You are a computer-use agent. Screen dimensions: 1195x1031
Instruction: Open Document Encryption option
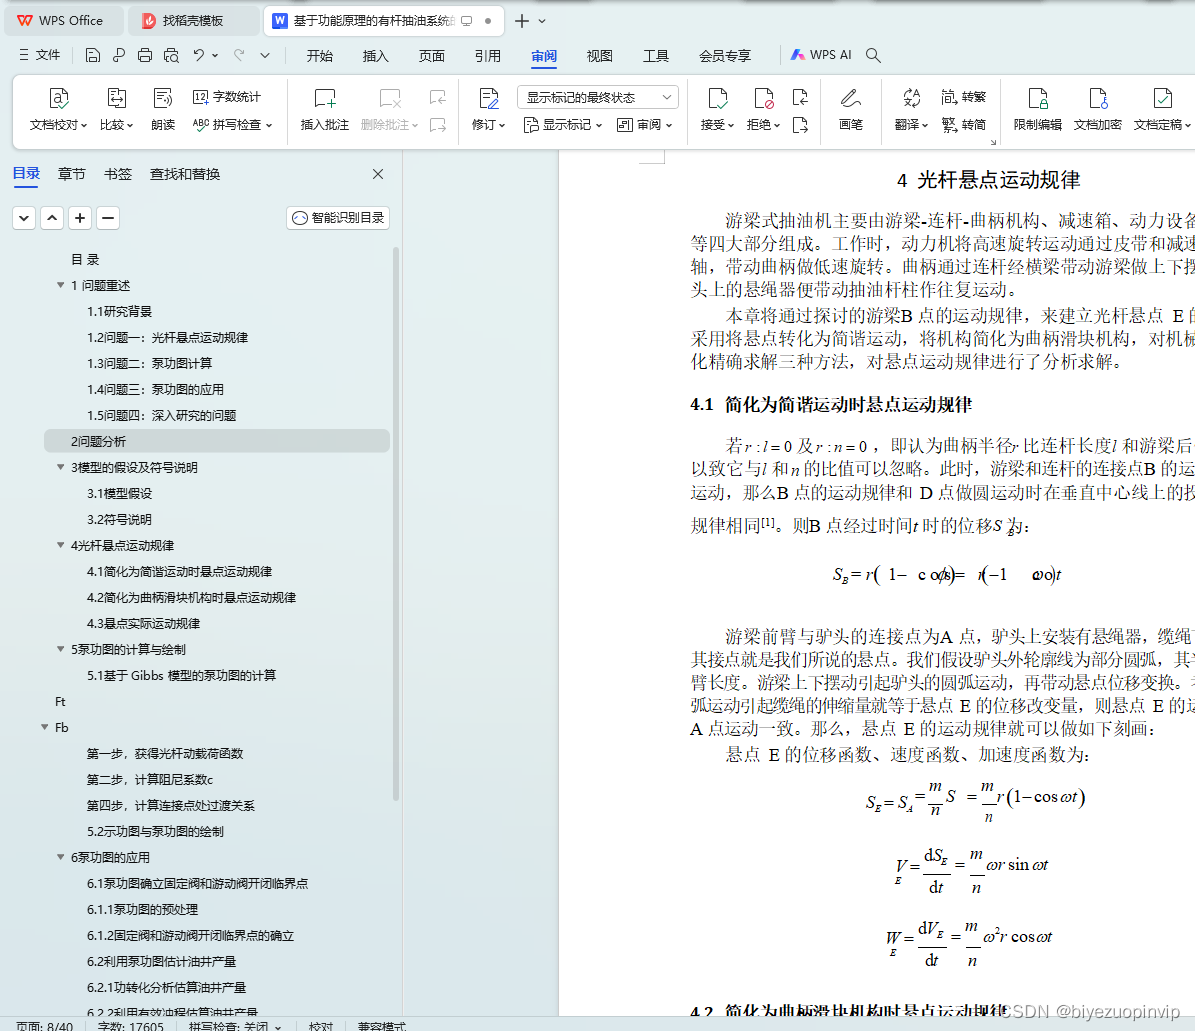(x=1097, y=110)
